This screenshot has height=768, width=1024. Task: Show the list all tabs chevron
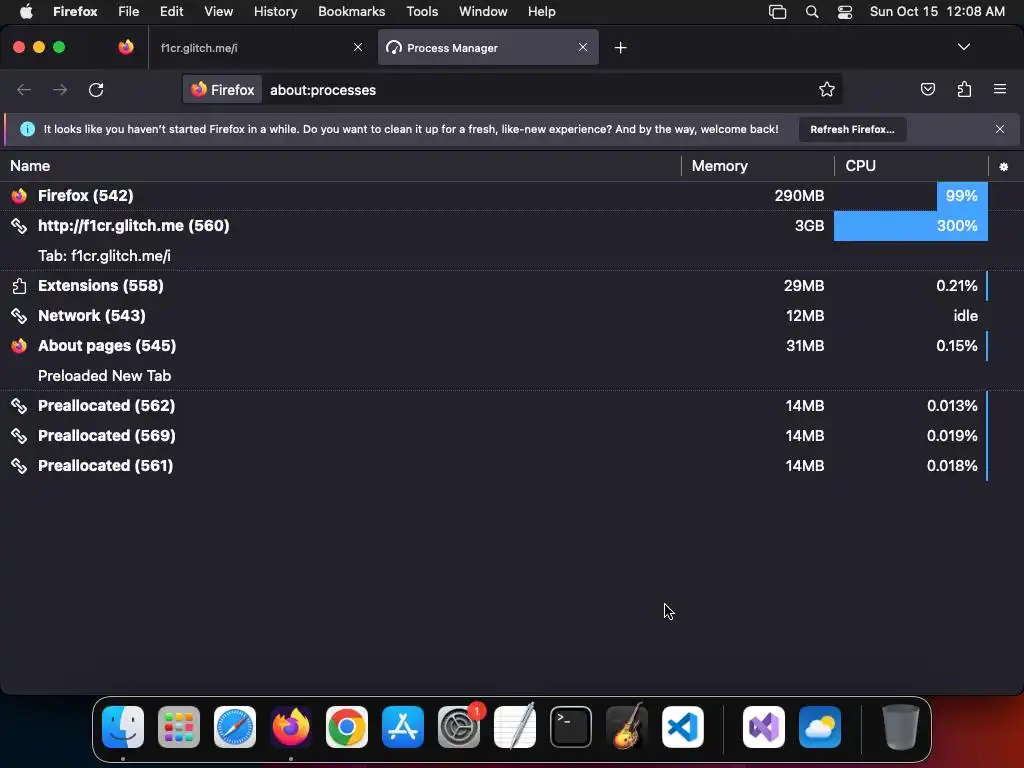963,47
